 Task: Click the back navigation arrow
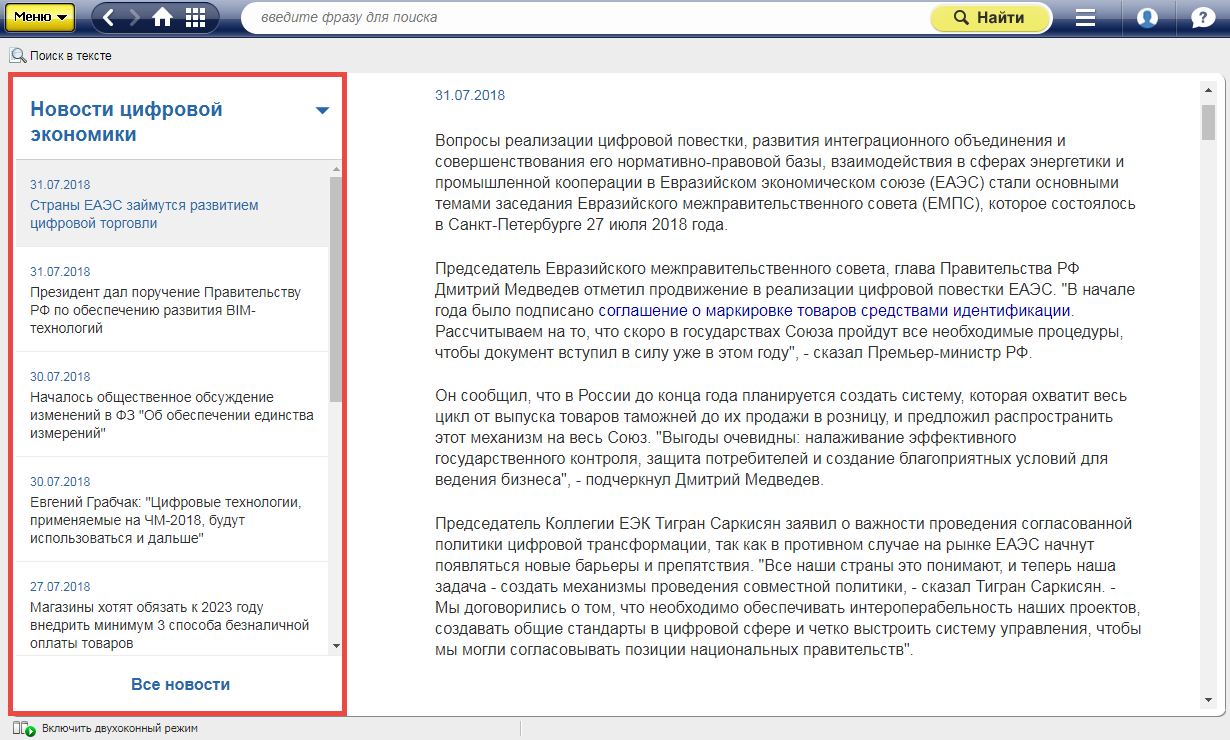tap(109, 17)
